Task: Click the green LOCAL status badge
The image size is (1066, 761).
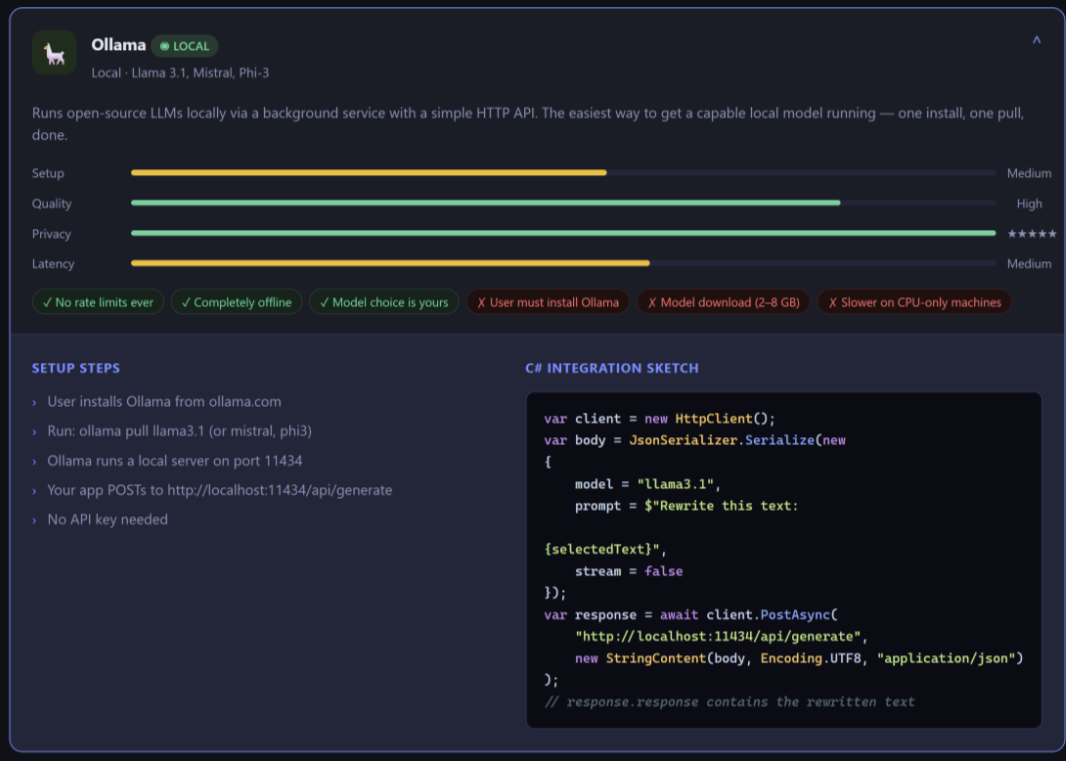Action: (x=185, y=46)
